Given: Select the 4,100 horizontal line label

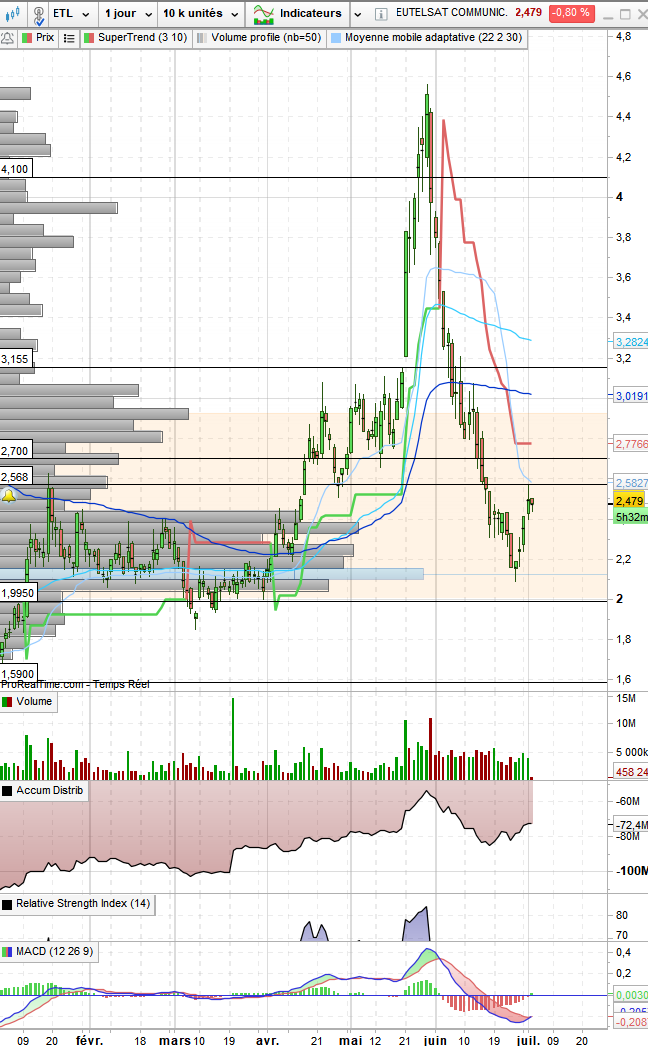Looking at the screenshot, I should (x=15, y=169).
